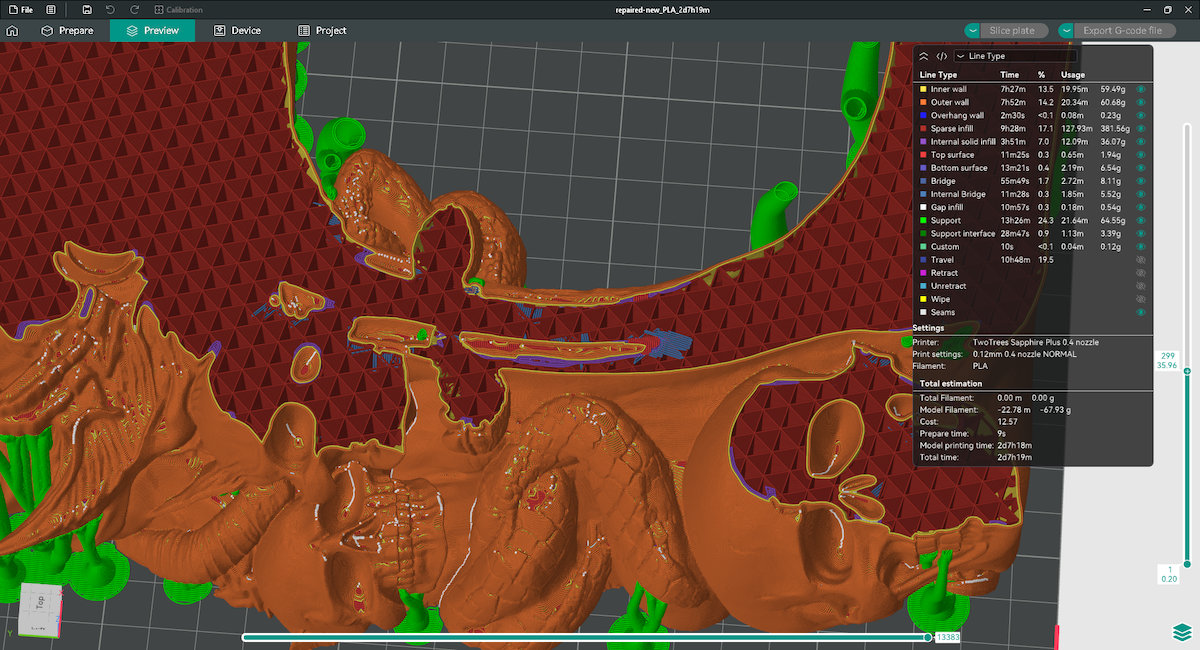This screenshot has width=1200, height=650.
Task: Click the Save project icon
Action: tap(88, 10)
